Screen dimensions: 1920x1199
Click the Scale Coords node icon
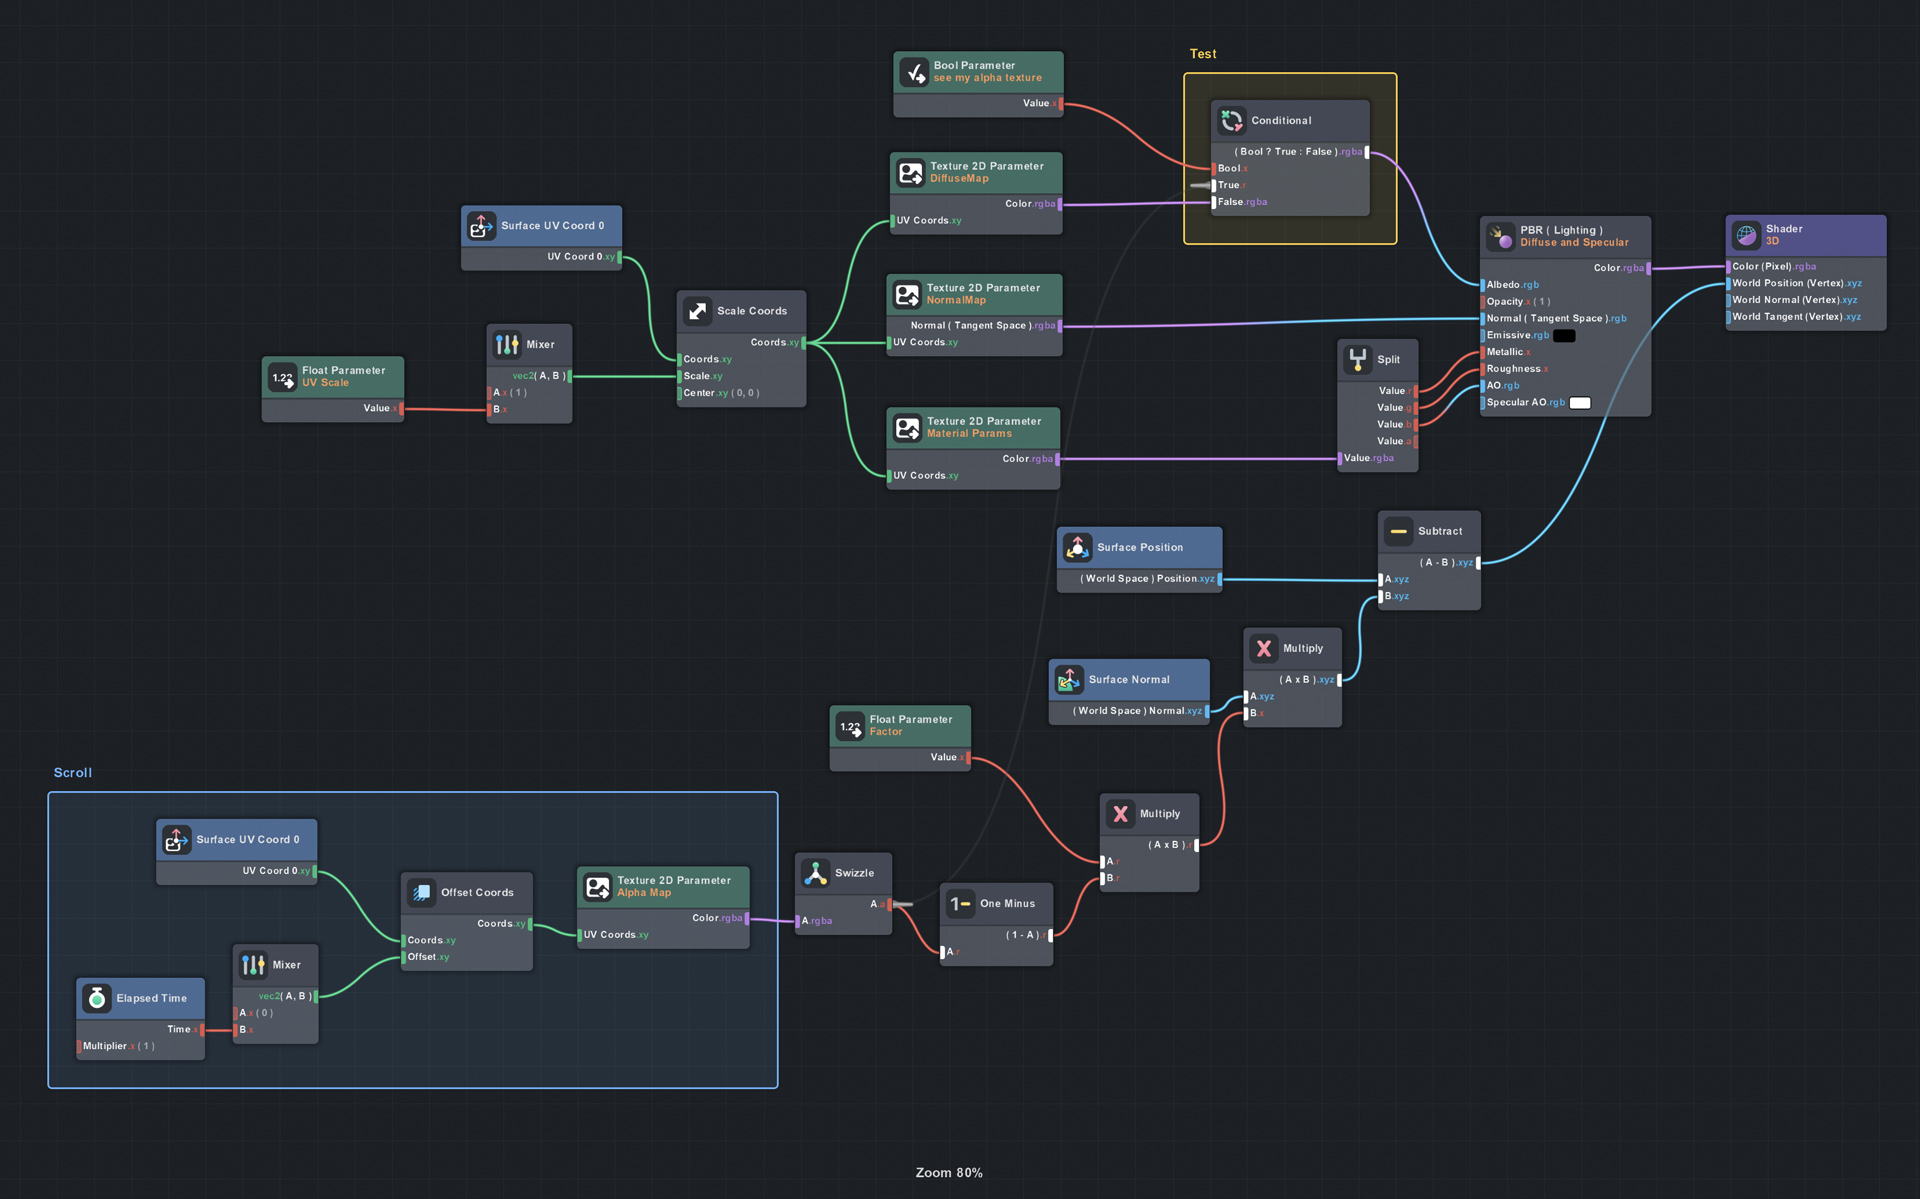click(x=697, y=311)
